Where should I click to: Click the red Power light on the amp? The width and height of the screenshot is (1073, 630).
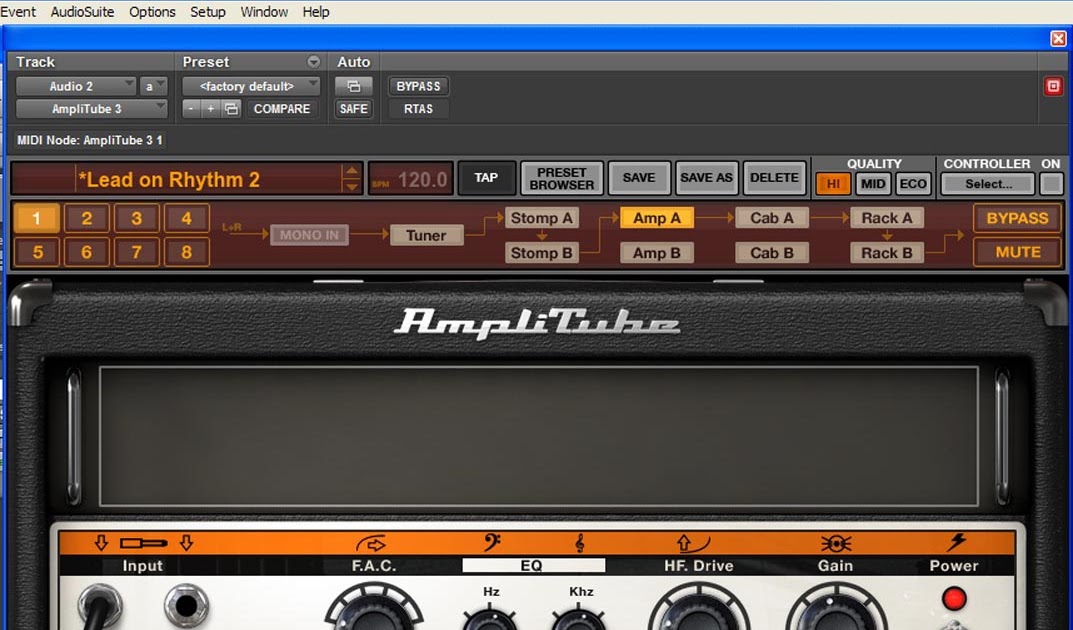pyautogui.click(x=954, y=599)
